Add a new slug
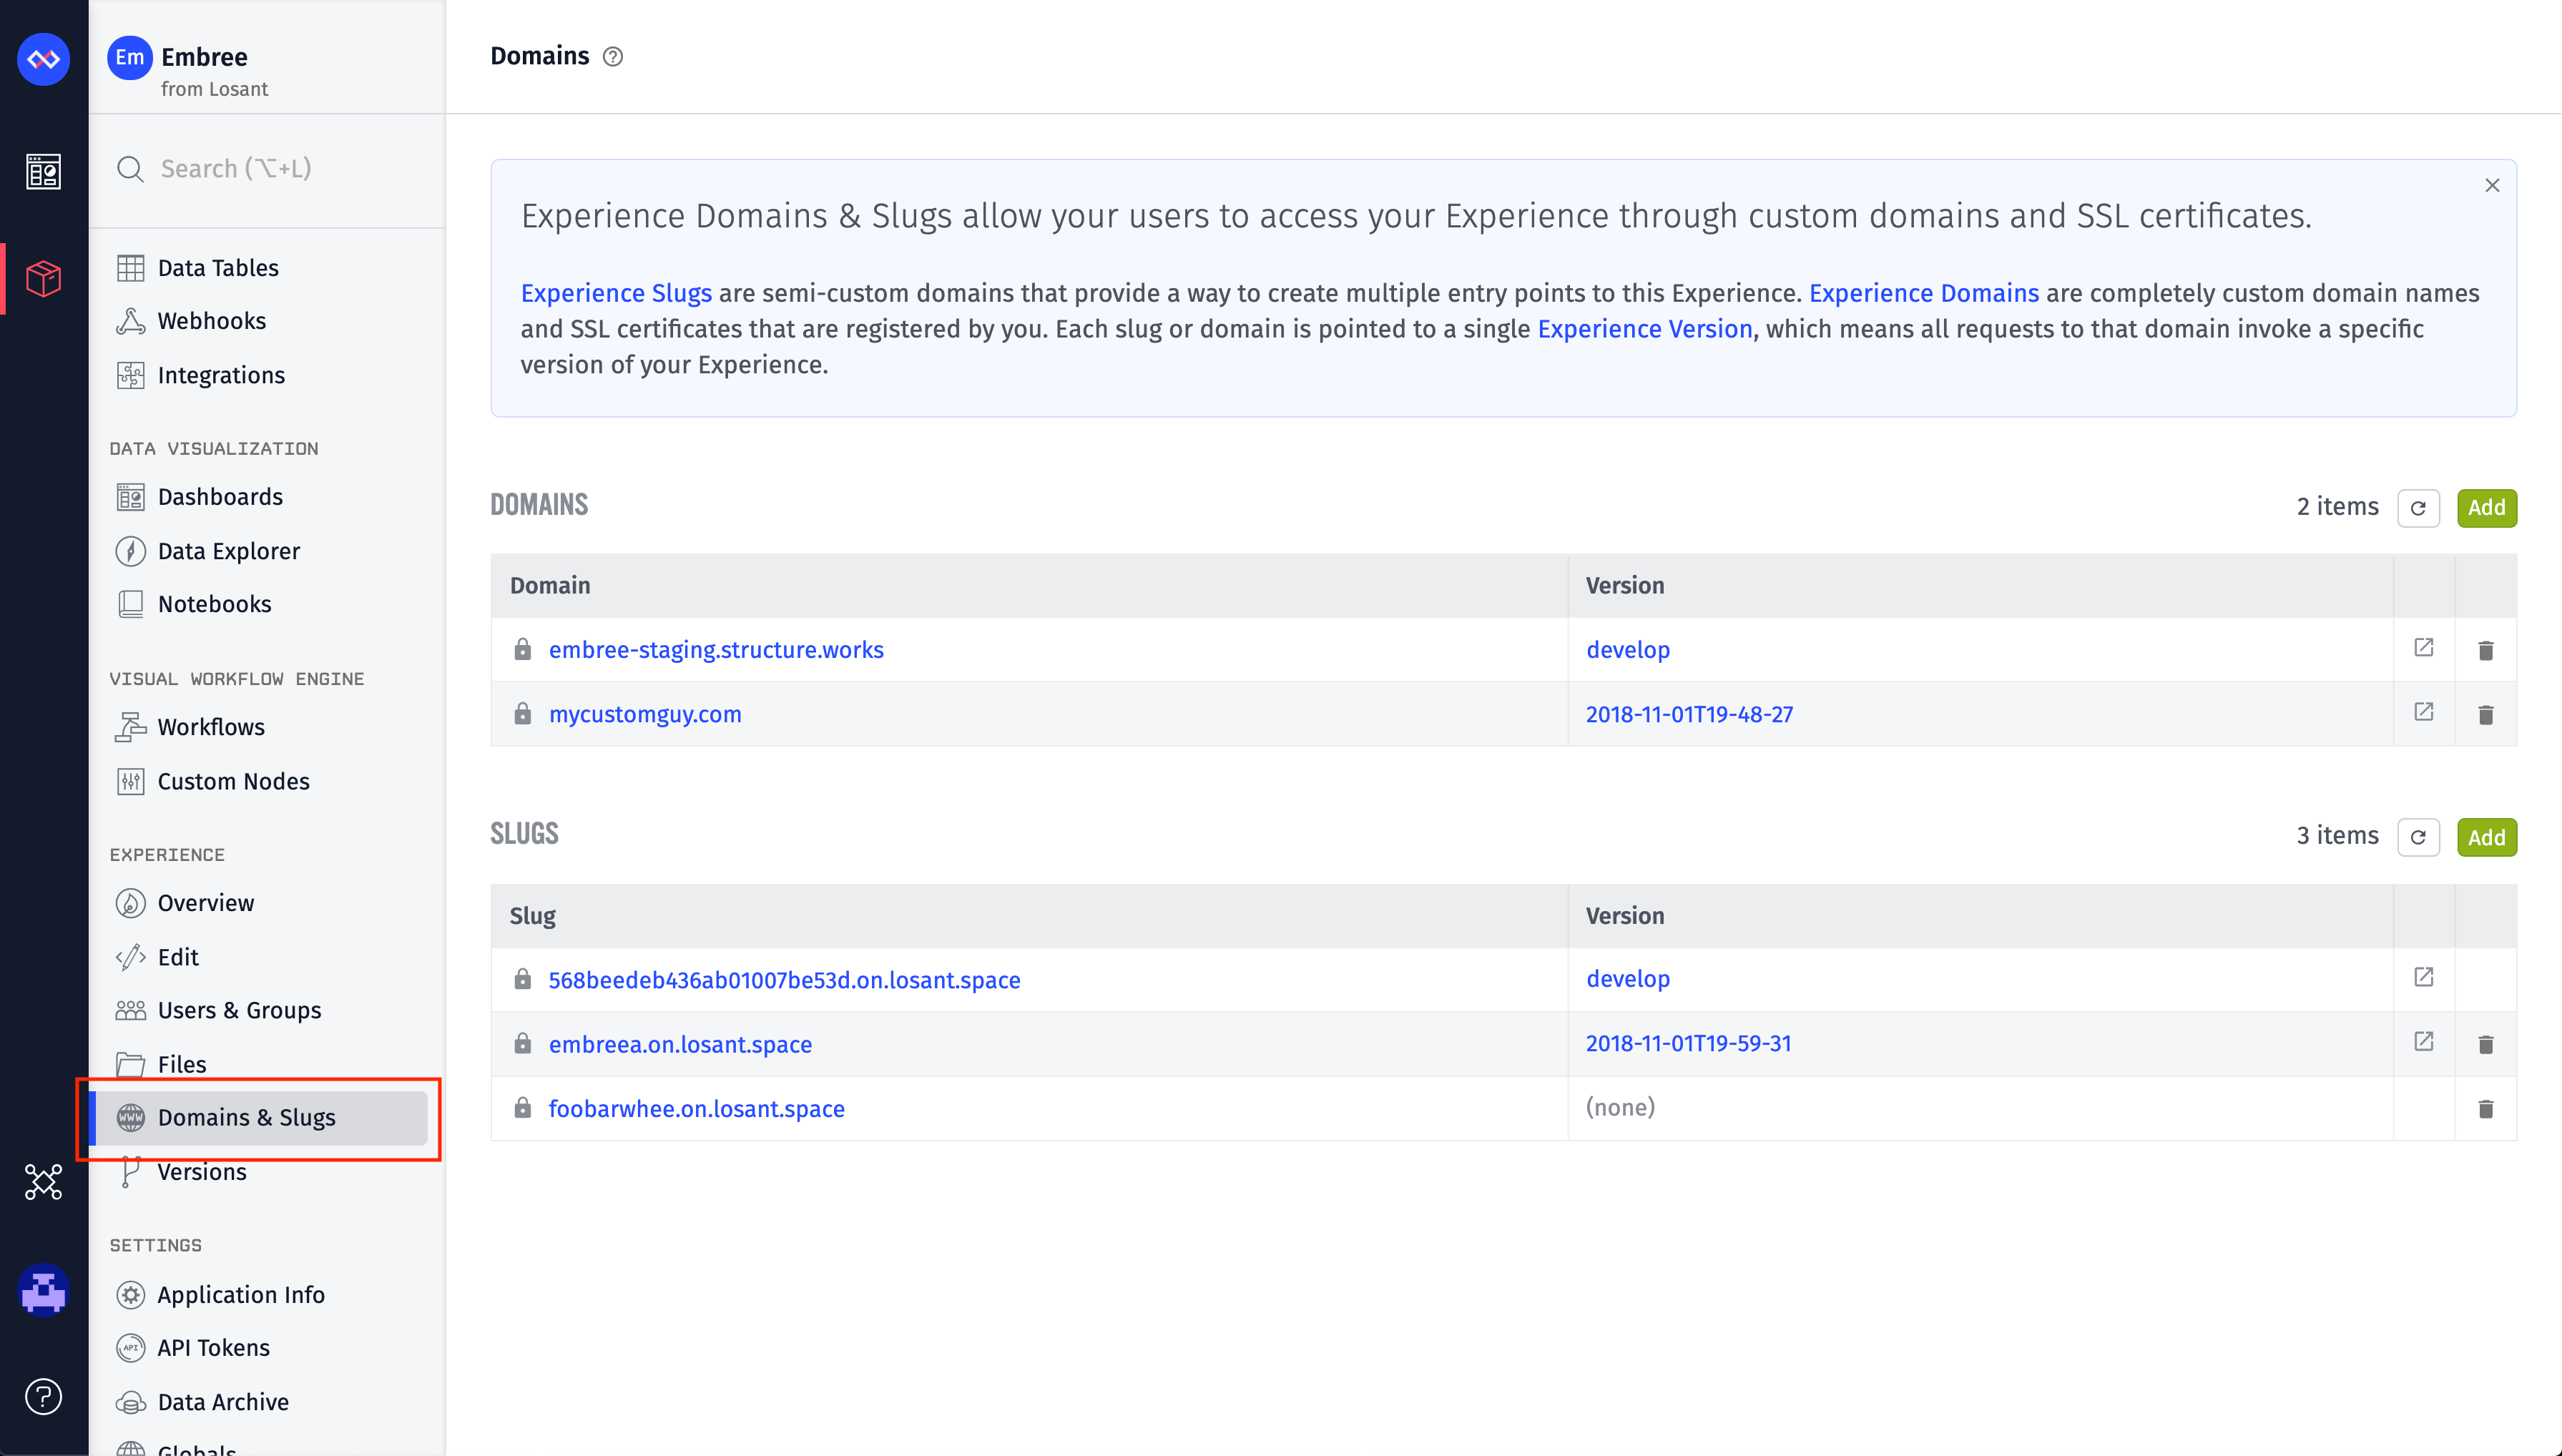 point(2487,837)
